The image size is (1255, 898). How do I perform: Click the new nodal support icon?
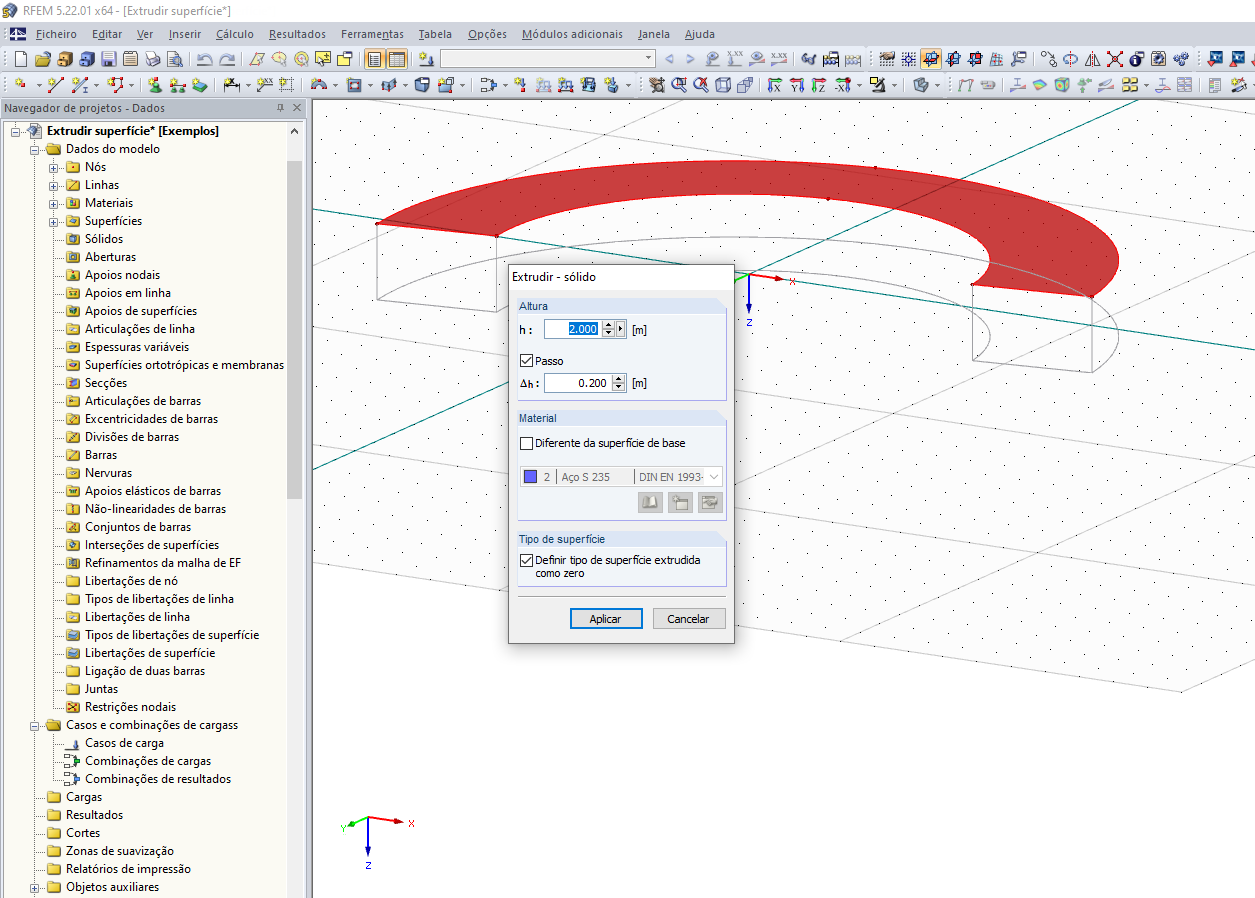click(x=154, y=85)
